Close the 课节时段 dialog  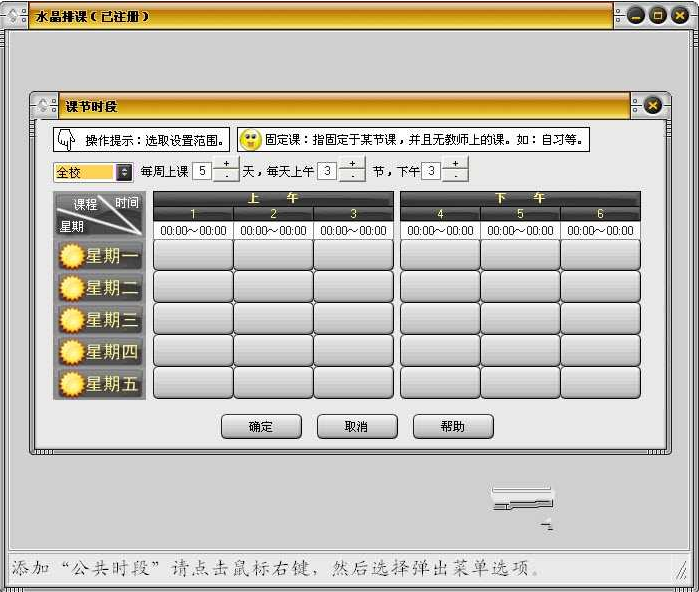coord(653,106)
